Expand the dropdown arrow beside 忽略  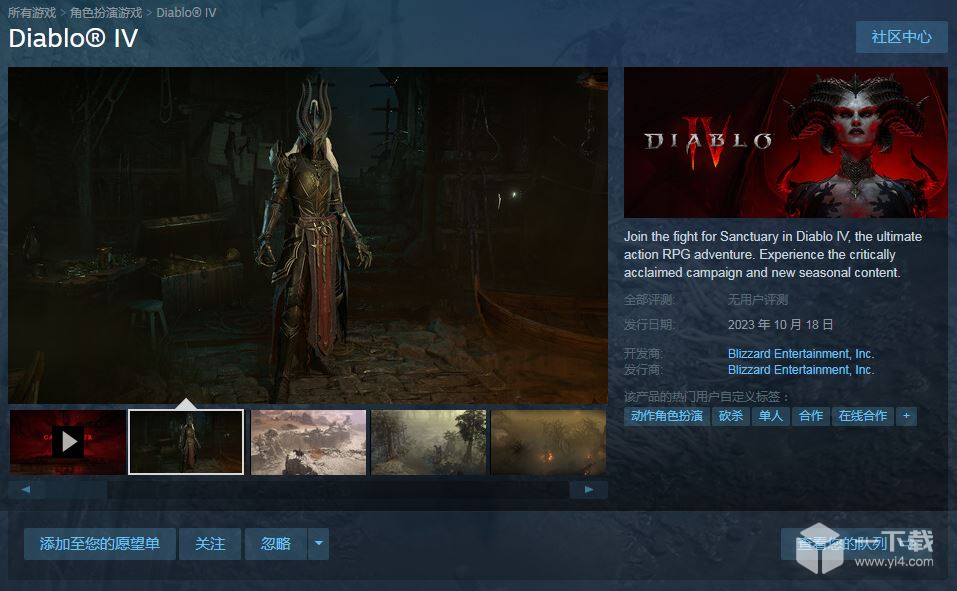pyautogui.click(x=319, y=544)
